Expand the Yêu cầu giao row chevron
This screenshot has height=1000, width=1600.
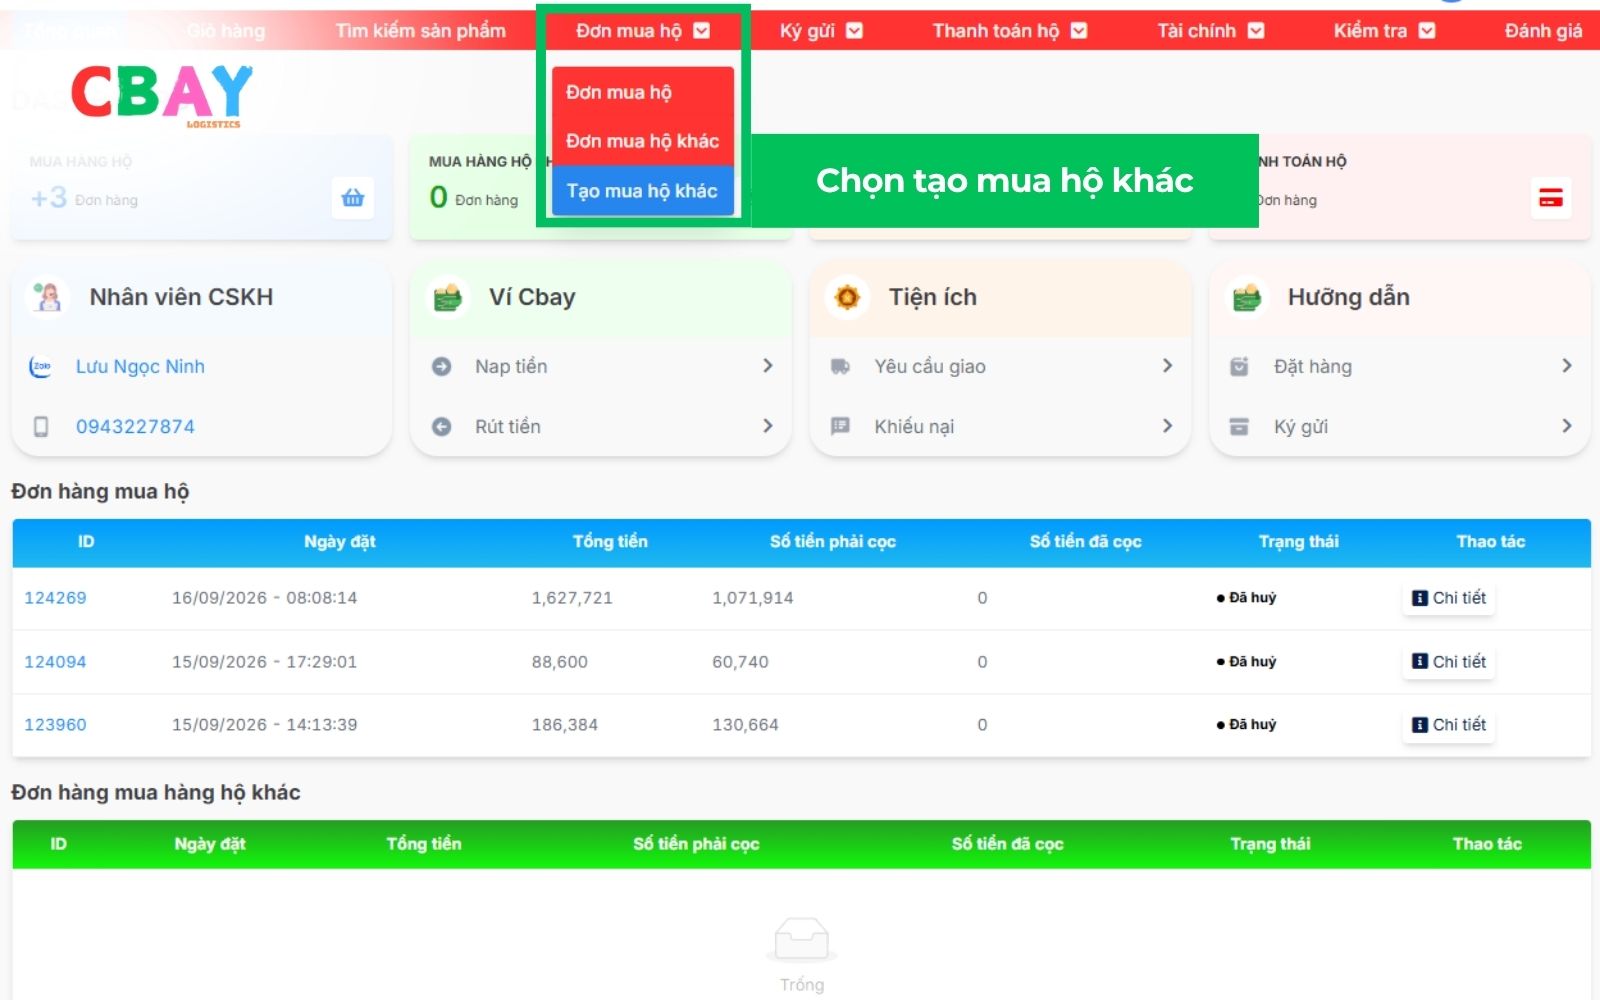1167,366
